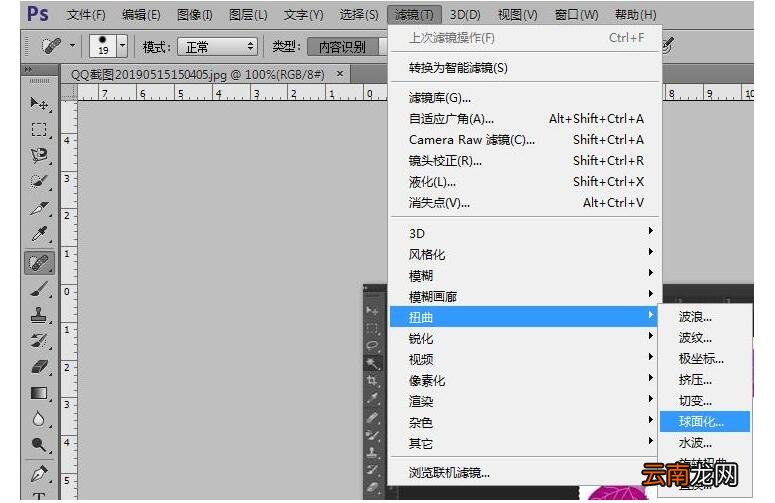Viewport: 775px width, 503px height.
Task: Open the 文字(Y) menu
Action: point(303,15)
